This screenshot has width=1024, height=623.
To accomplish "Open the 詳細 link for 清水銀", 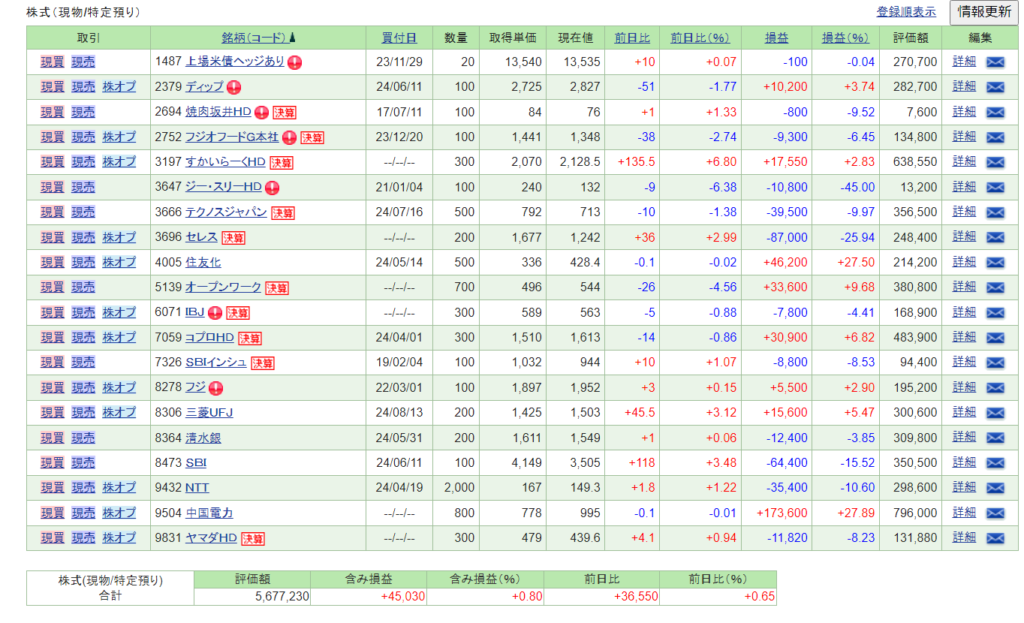I will [x=964, y=437].
